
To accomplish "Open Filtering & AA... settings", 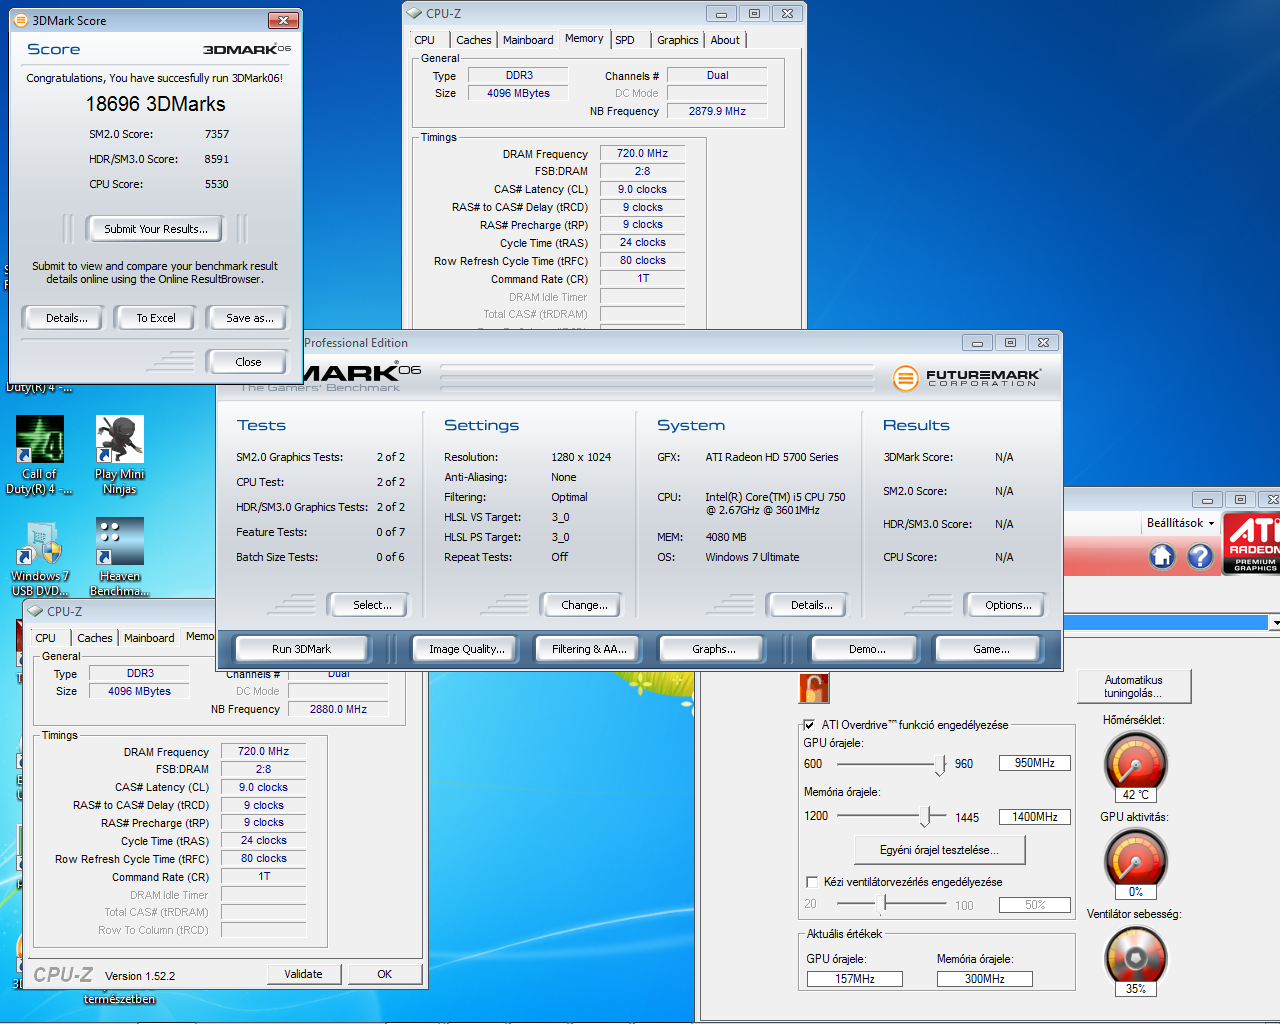I will [589, 649].
